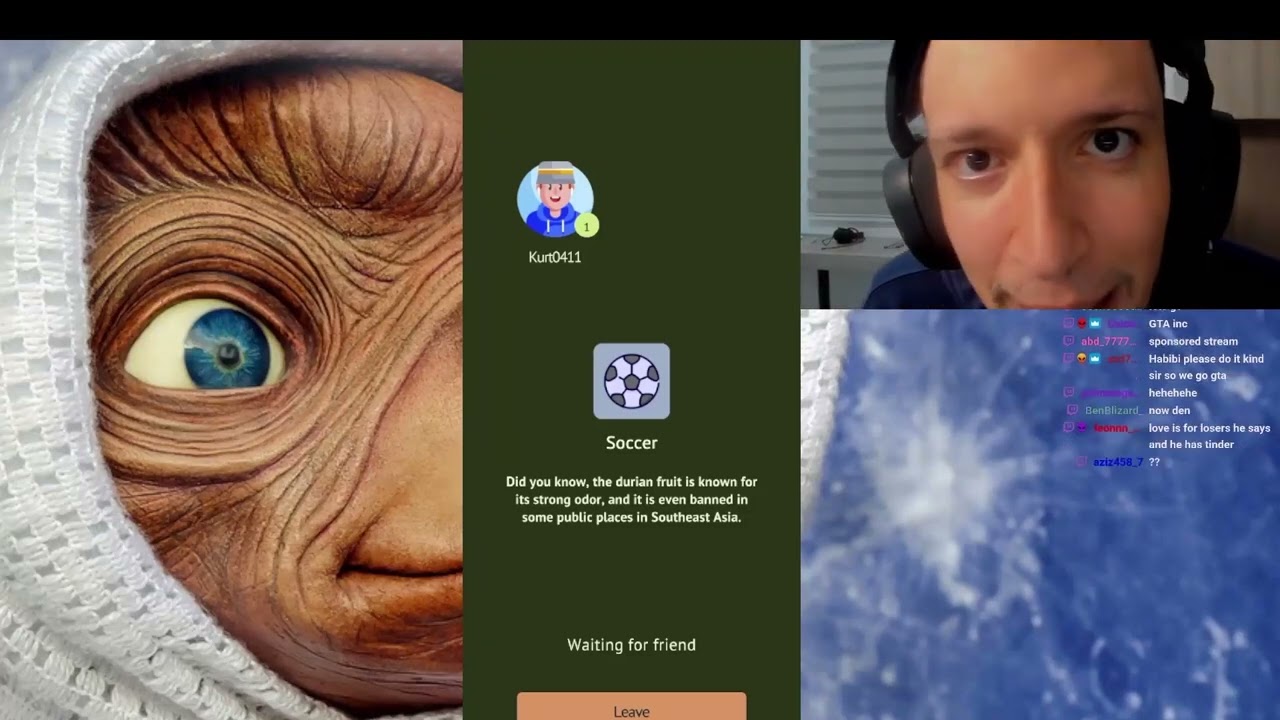
Task: Click orange emote badge in Habibi row
Action: (1082, 358)
